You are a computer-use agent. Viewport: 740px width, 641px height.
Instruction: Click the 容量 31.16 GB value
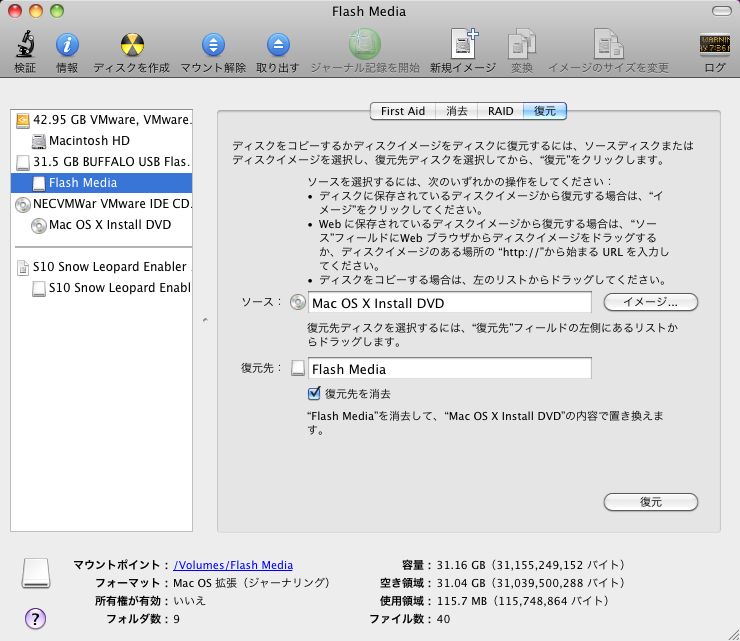[530, 565]
